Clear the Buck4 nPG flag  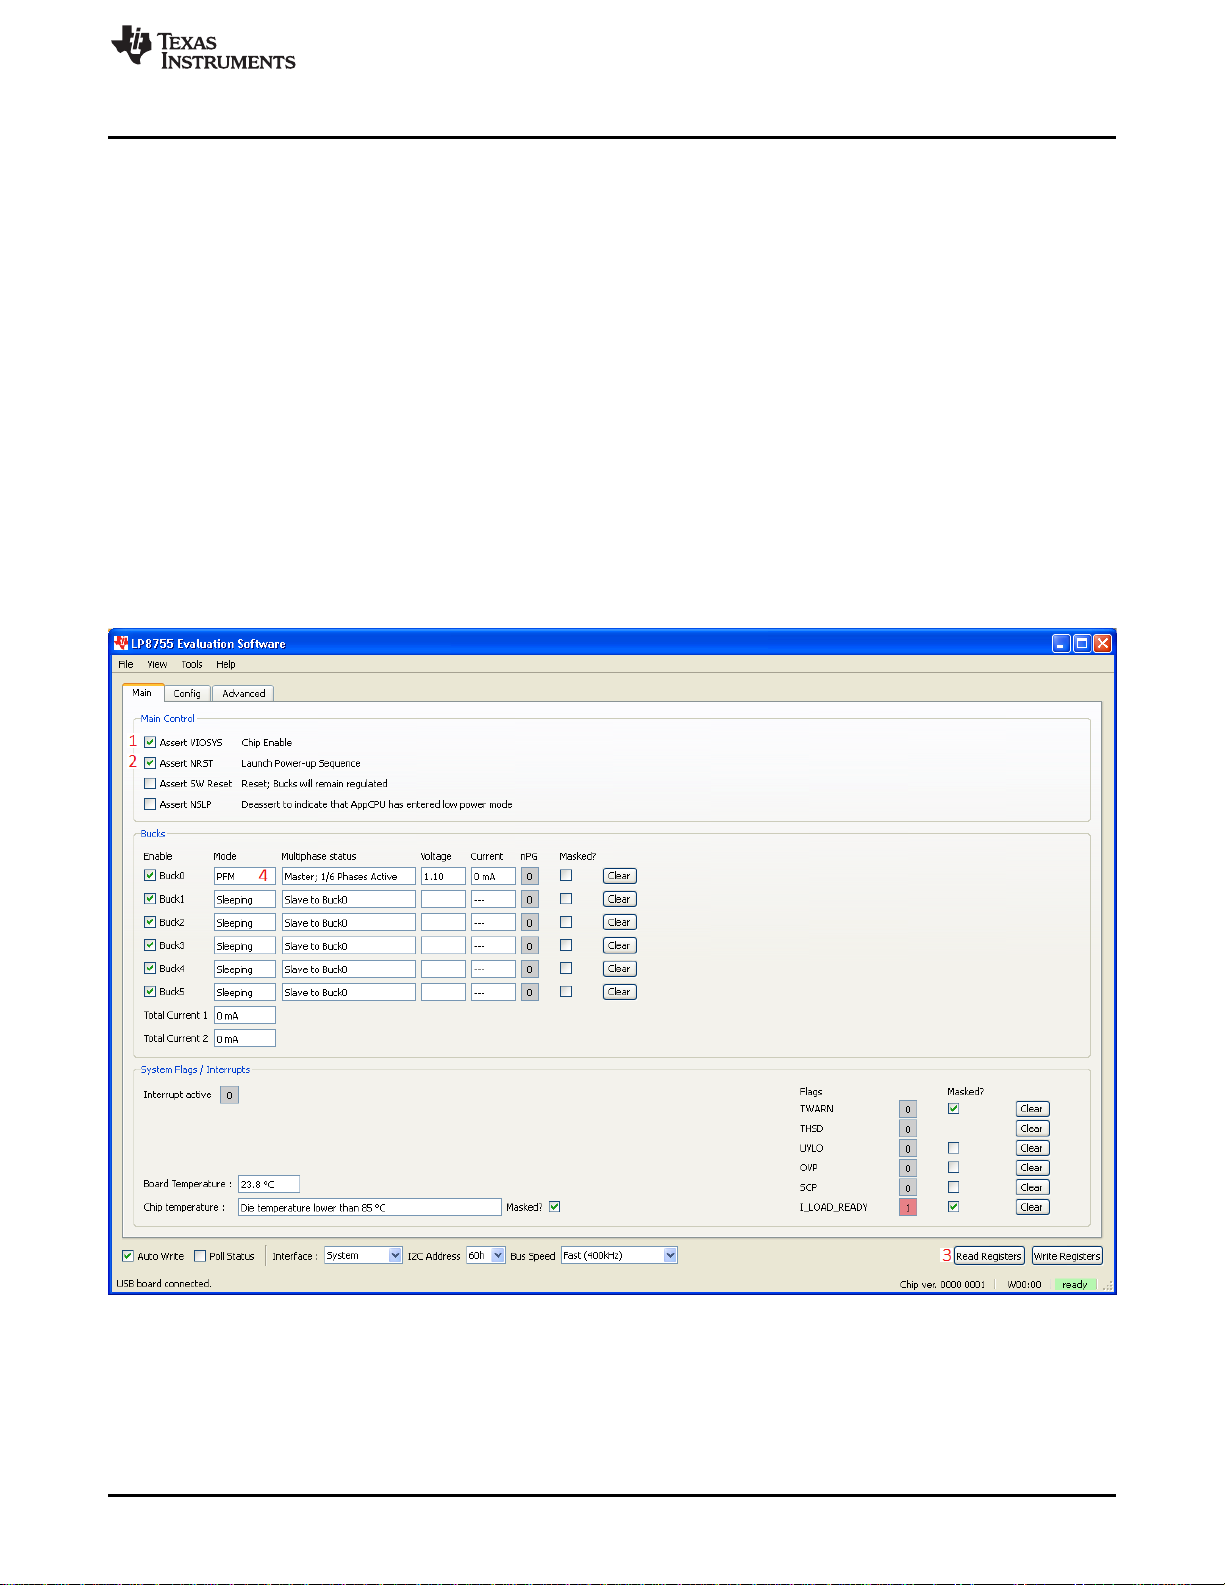pos(620,969)
